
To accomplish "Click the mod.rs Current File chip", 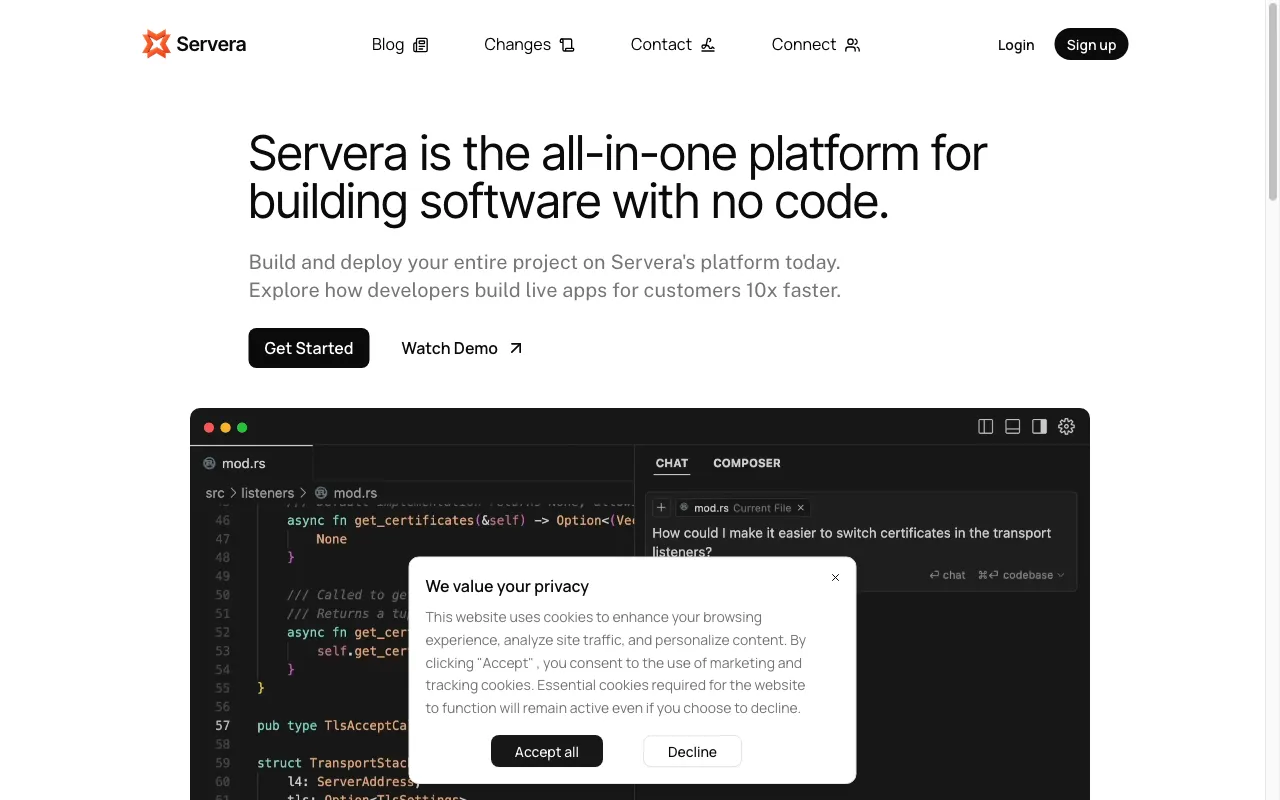I will pyautogui.click(x=743, y=508).
